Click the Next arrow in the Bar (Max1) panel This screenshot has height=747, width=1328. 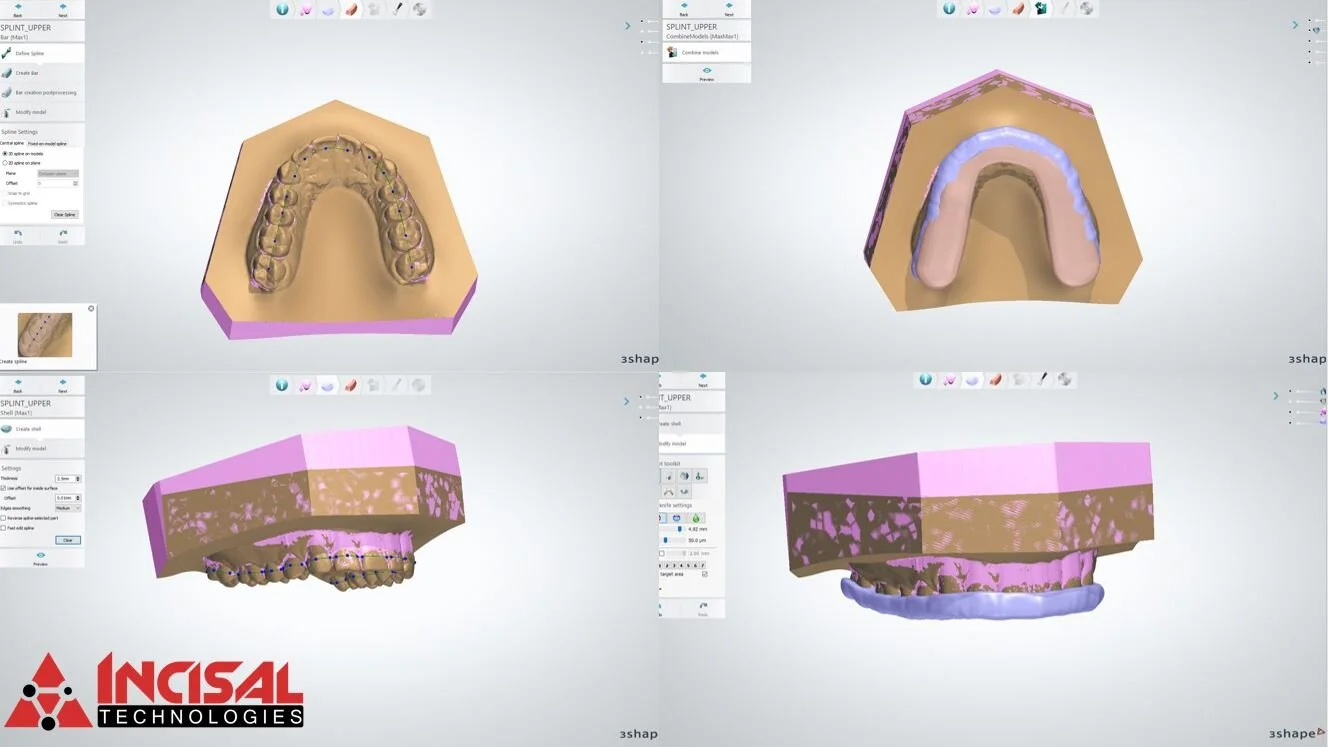[63, 10]
